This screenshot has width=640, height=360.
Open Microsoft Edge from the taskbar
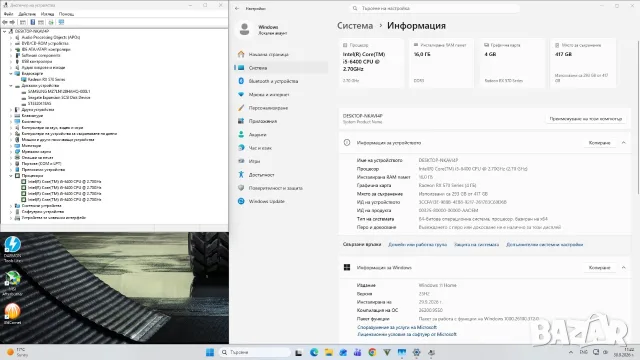pyautogui.click(x=314, y=352)
